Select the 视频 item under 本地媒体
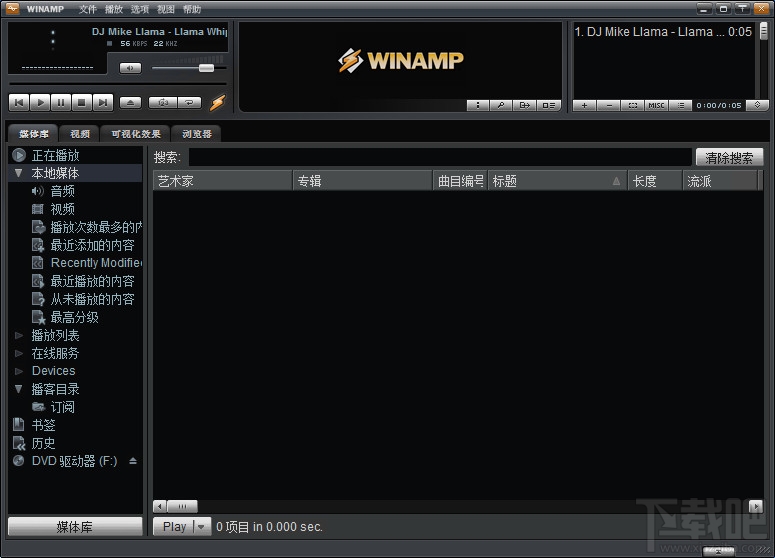Image resolution: width=775 pixels, height=558 pixels. [x=62, y=209]
